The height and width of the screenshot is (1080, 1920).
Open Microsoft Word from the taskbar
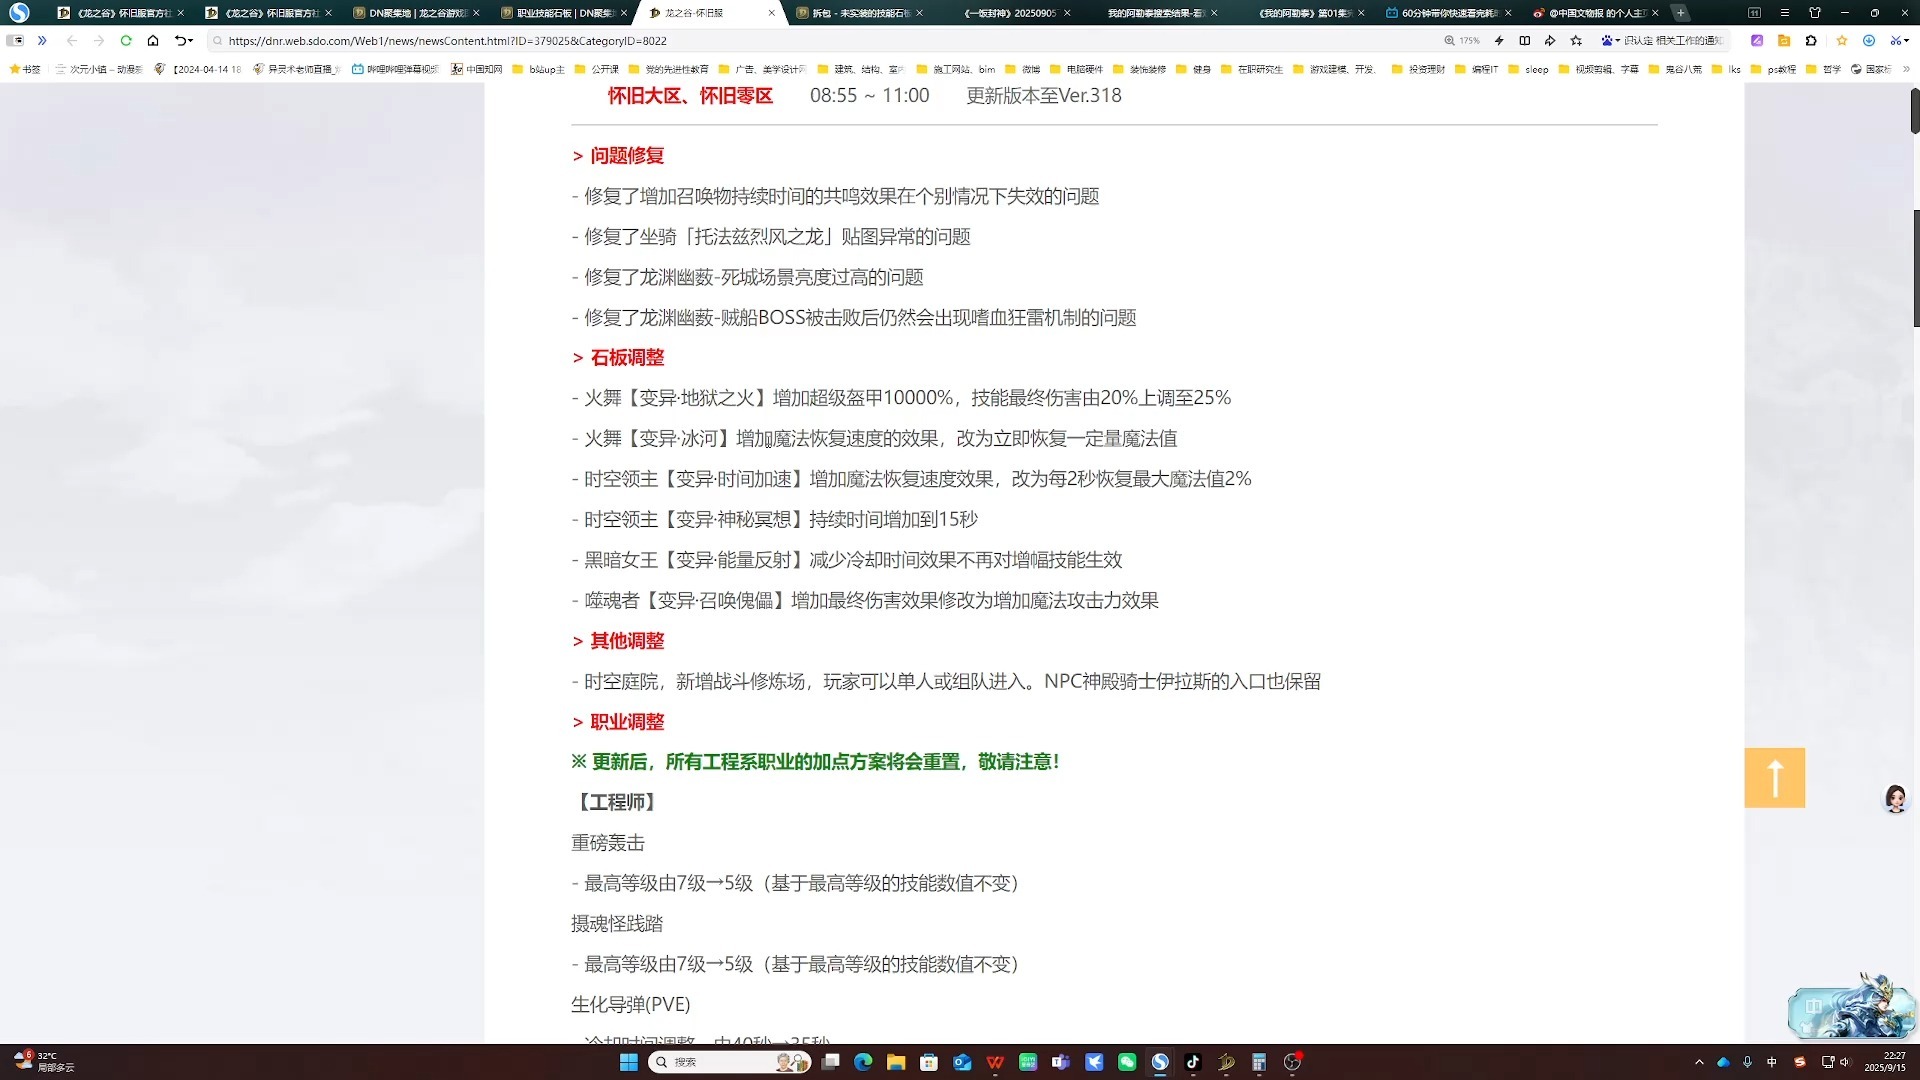(x=995, y=1062)
